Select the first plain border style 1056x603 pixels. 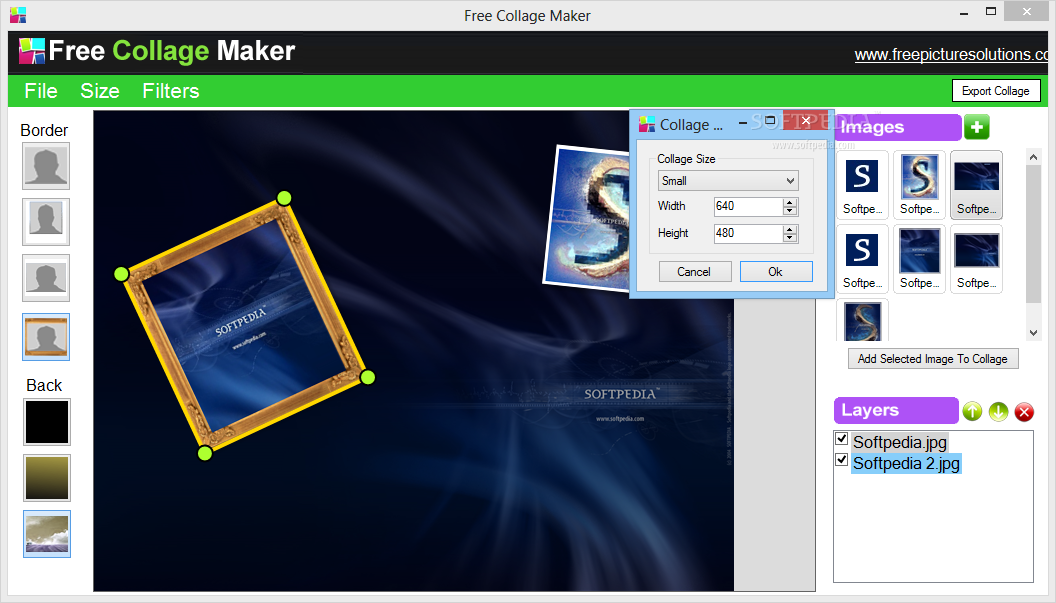click(x=46, y=166)
